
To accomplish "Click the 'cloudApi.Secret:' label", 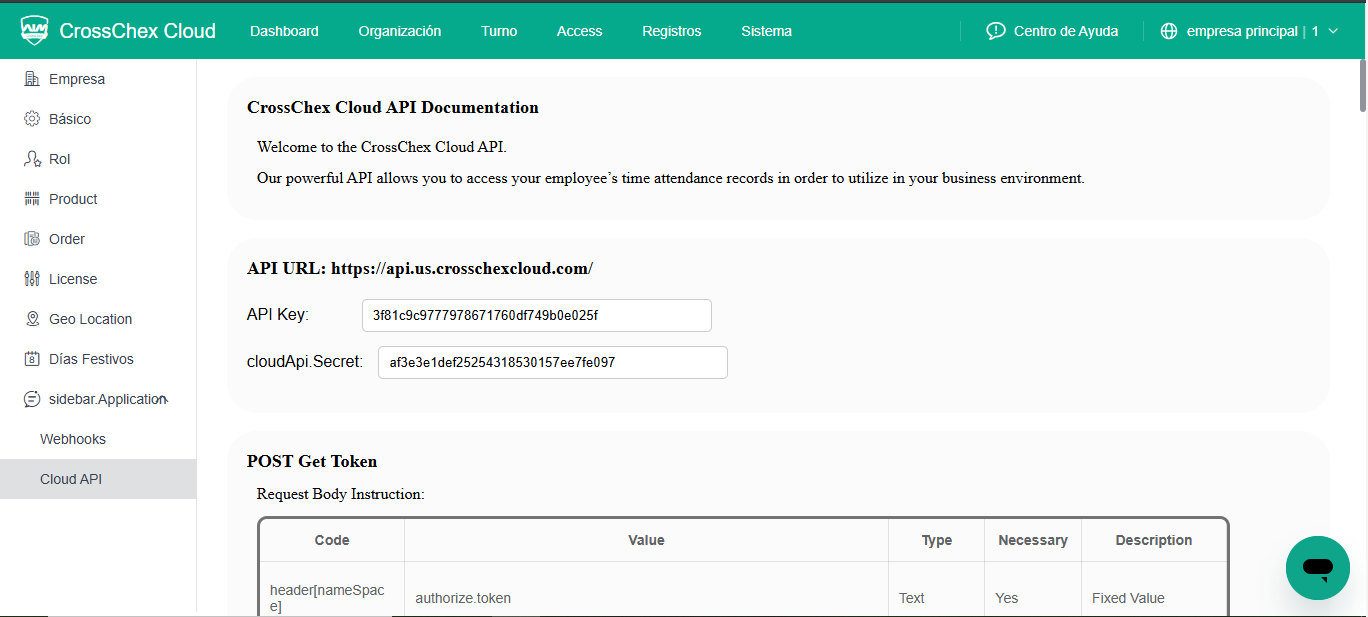I will pos(305,362).
